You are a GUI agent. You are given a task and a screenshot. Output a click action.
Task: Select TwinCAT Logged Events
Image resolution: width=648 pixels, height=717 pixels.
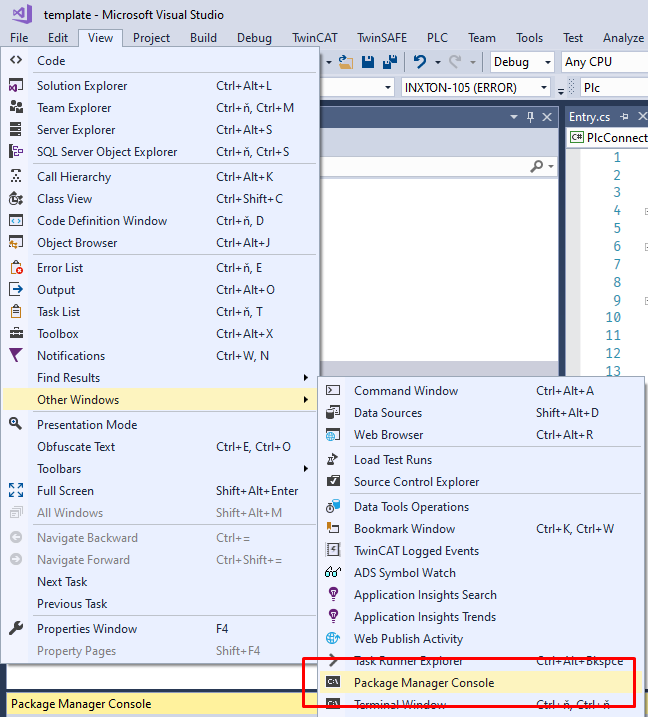coord(481,551)
